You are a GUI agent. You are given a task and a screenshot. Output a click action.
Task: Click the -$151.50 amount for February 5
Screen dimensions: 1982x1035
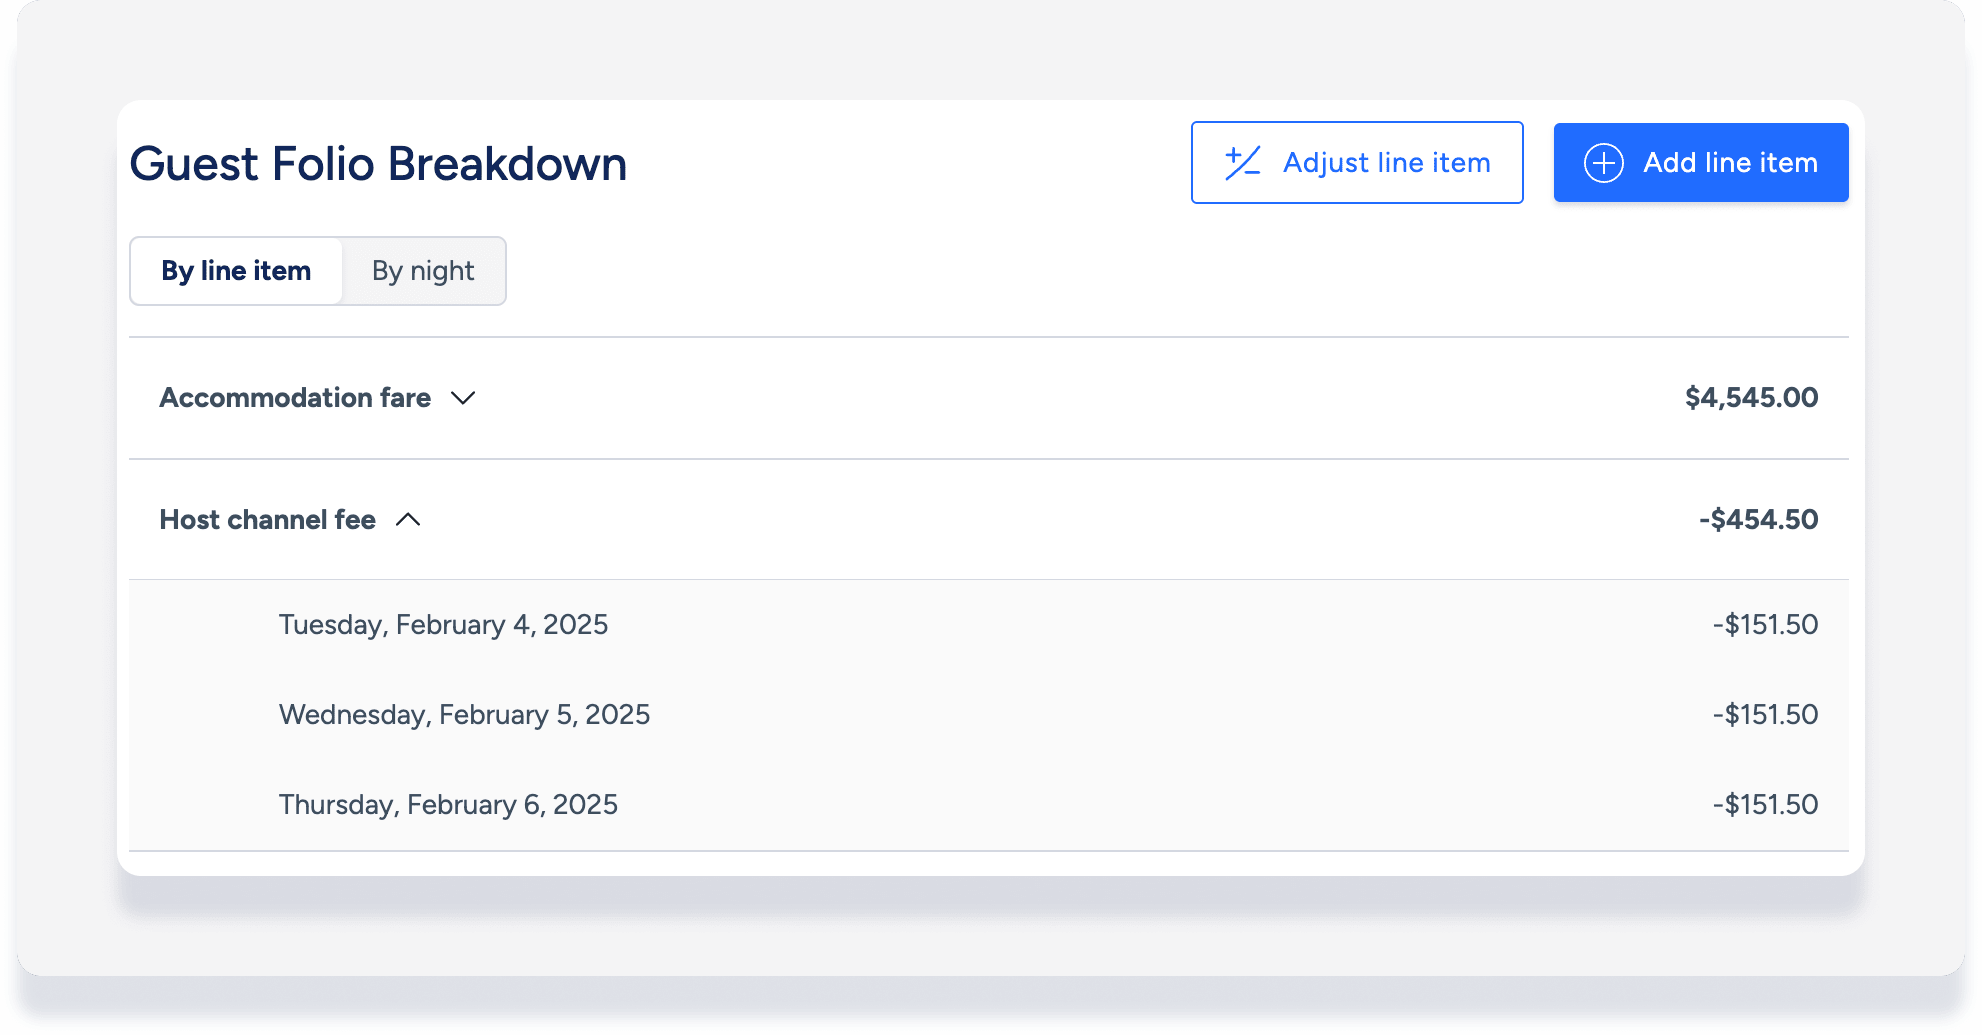click(x=1766, y=715)
